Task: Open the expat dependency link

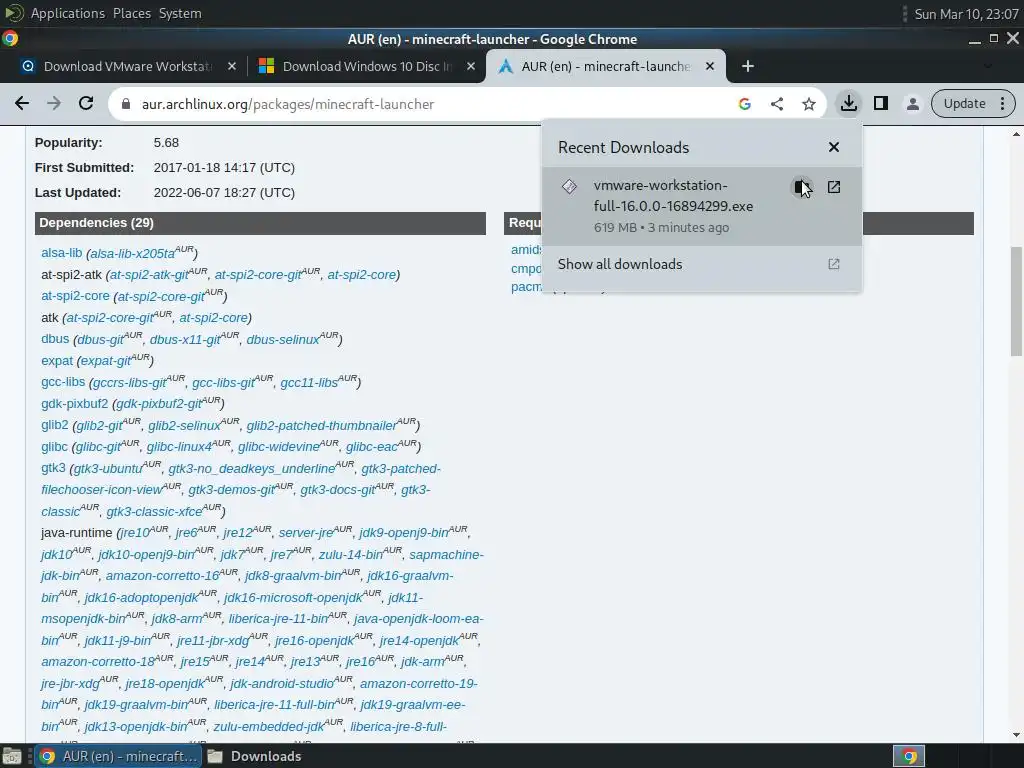Action: click(x=57, y=360)
